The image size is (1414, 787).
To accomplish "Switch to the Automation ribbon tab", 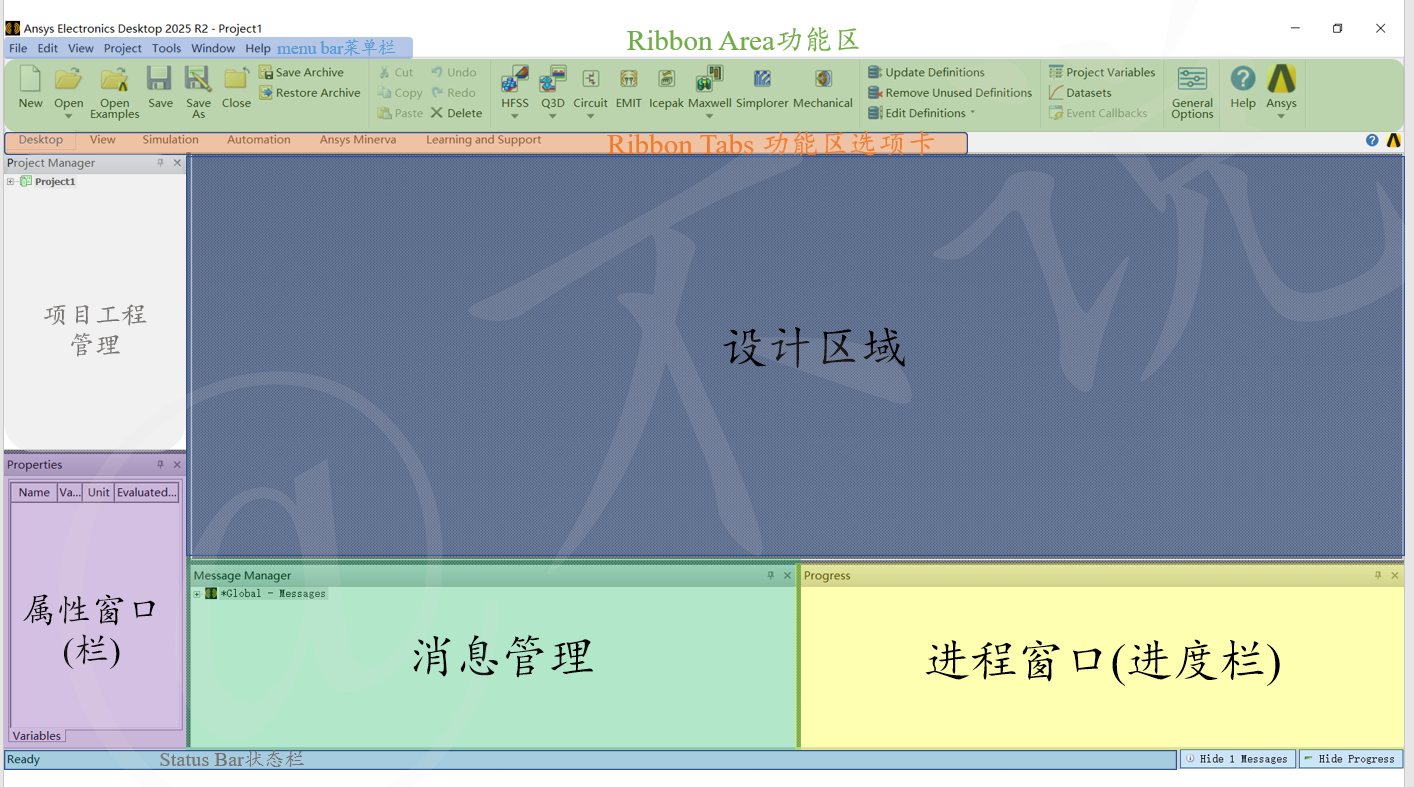I will pyautogui.click(x=259, y=140).
